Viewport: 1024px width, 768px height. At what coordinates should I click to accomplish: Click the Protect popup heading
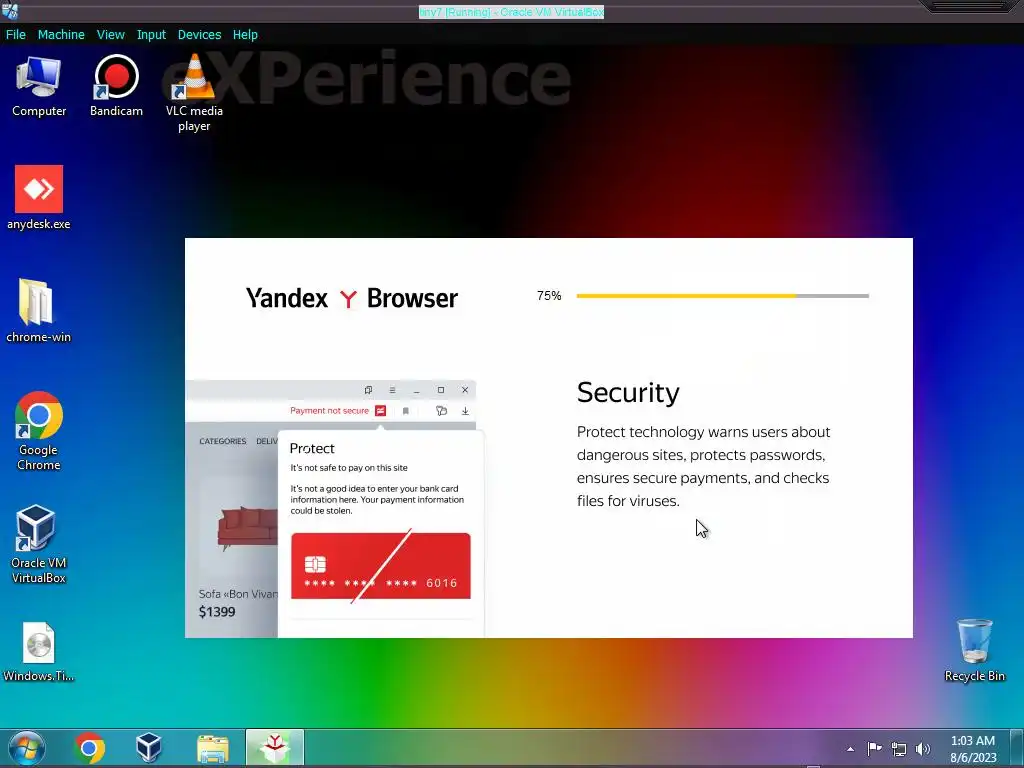(x=312, y=449)
